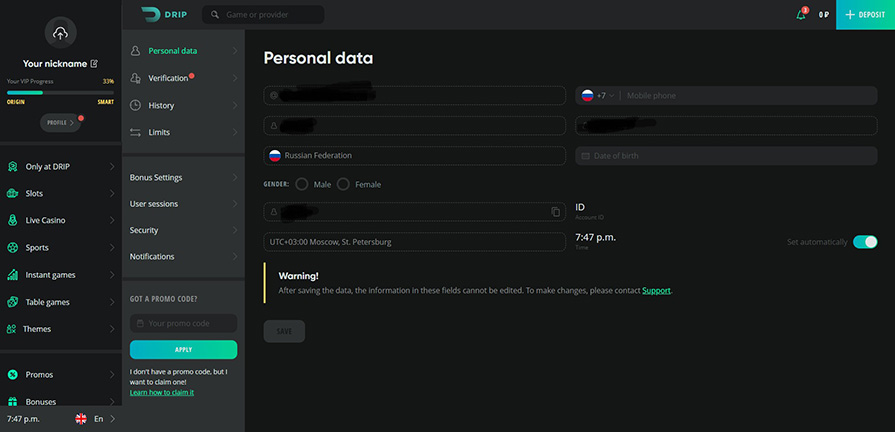
Task: Click the VIP progress bar
Action: pos(60,92)
